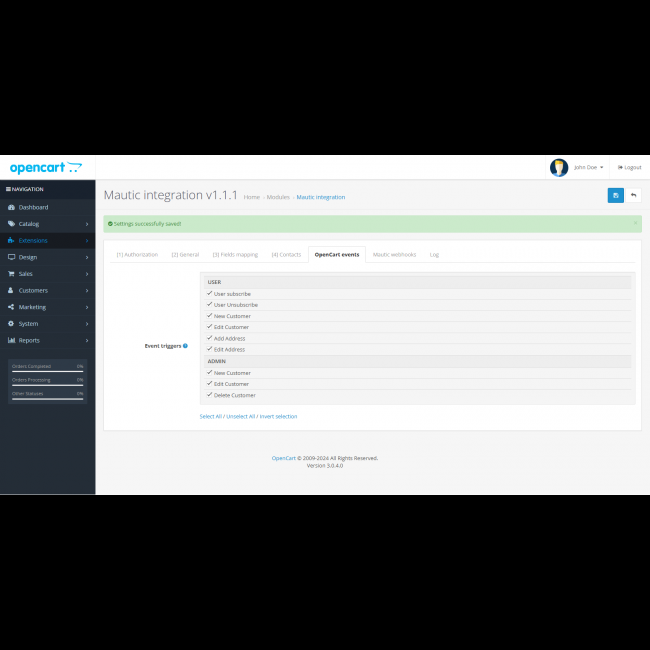
Task: Toggle the Delete Customer checkbox
Action: 210,395
